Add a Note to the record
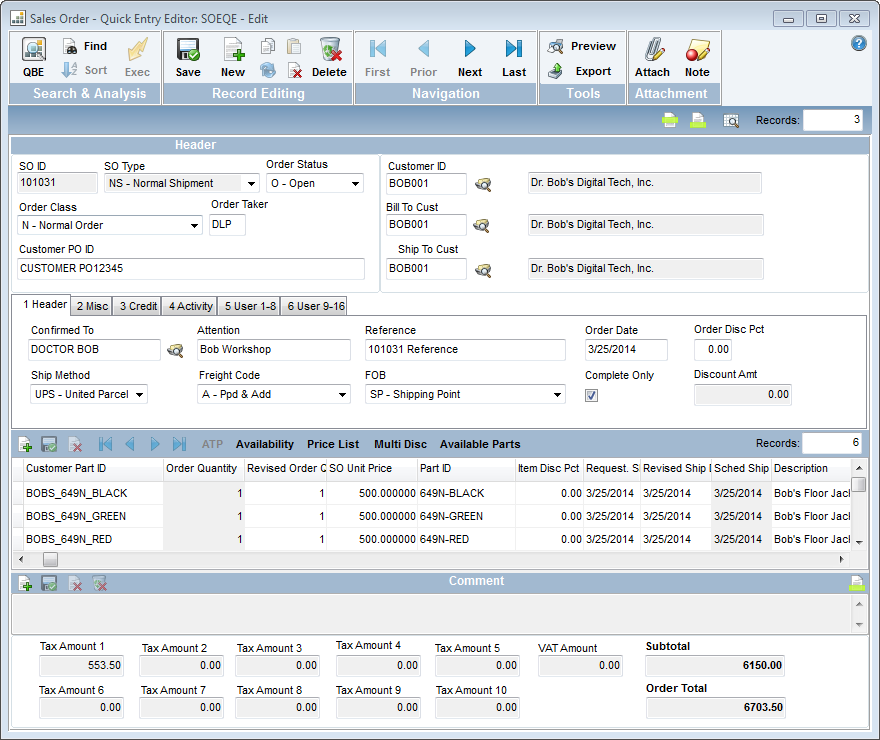The height and width of the screenshot is (740, 880). (x=697, y=57)
